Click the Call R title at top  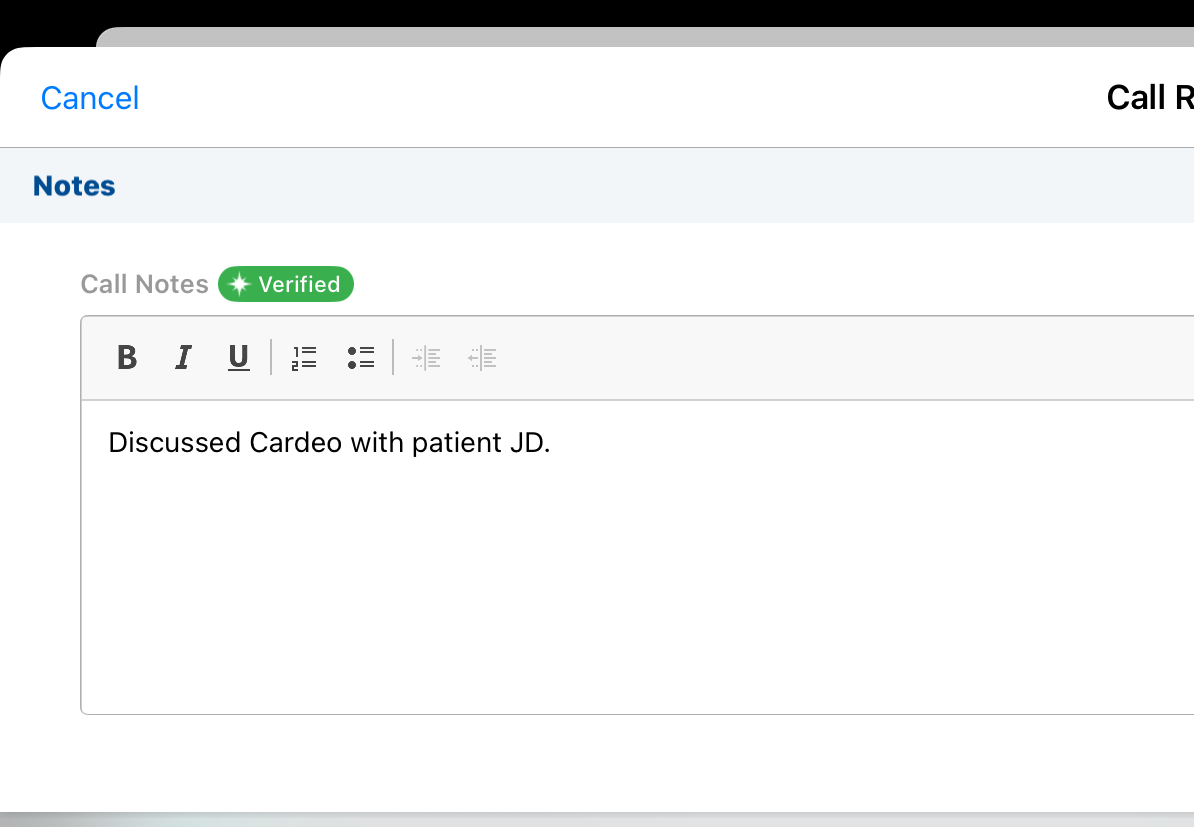[1150, 98]
